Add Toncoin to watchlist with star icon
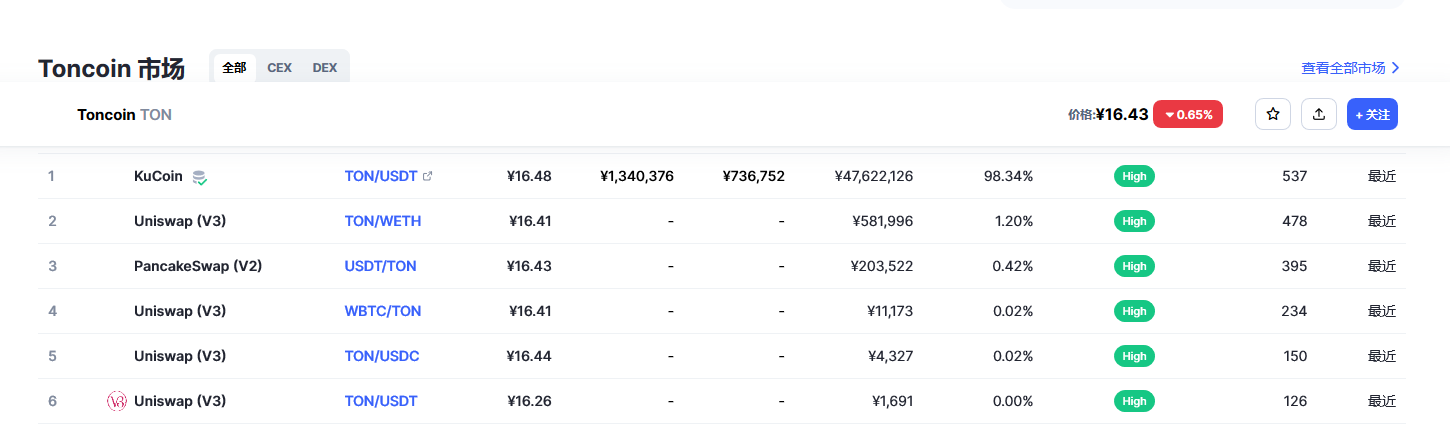 1273,114
